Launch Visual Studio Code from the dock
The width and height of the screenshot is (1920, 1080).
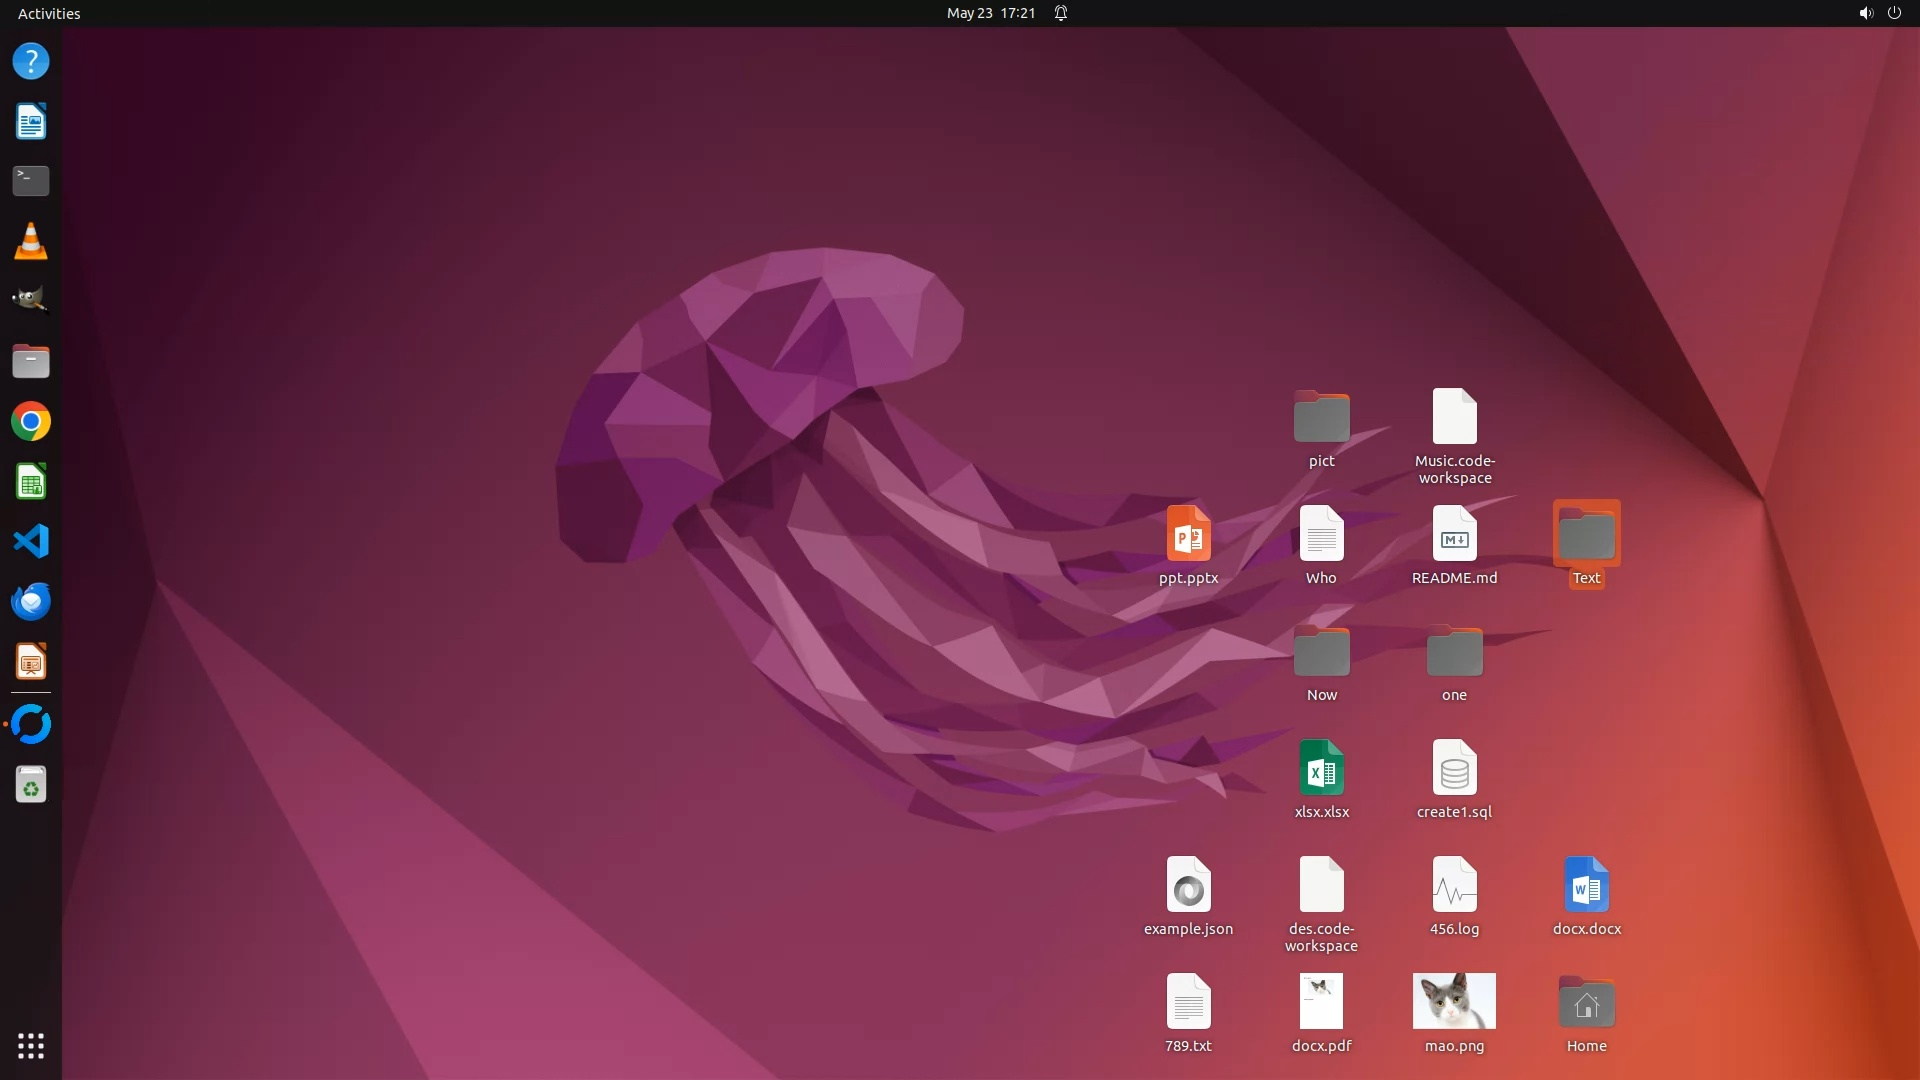click(30, 541)
